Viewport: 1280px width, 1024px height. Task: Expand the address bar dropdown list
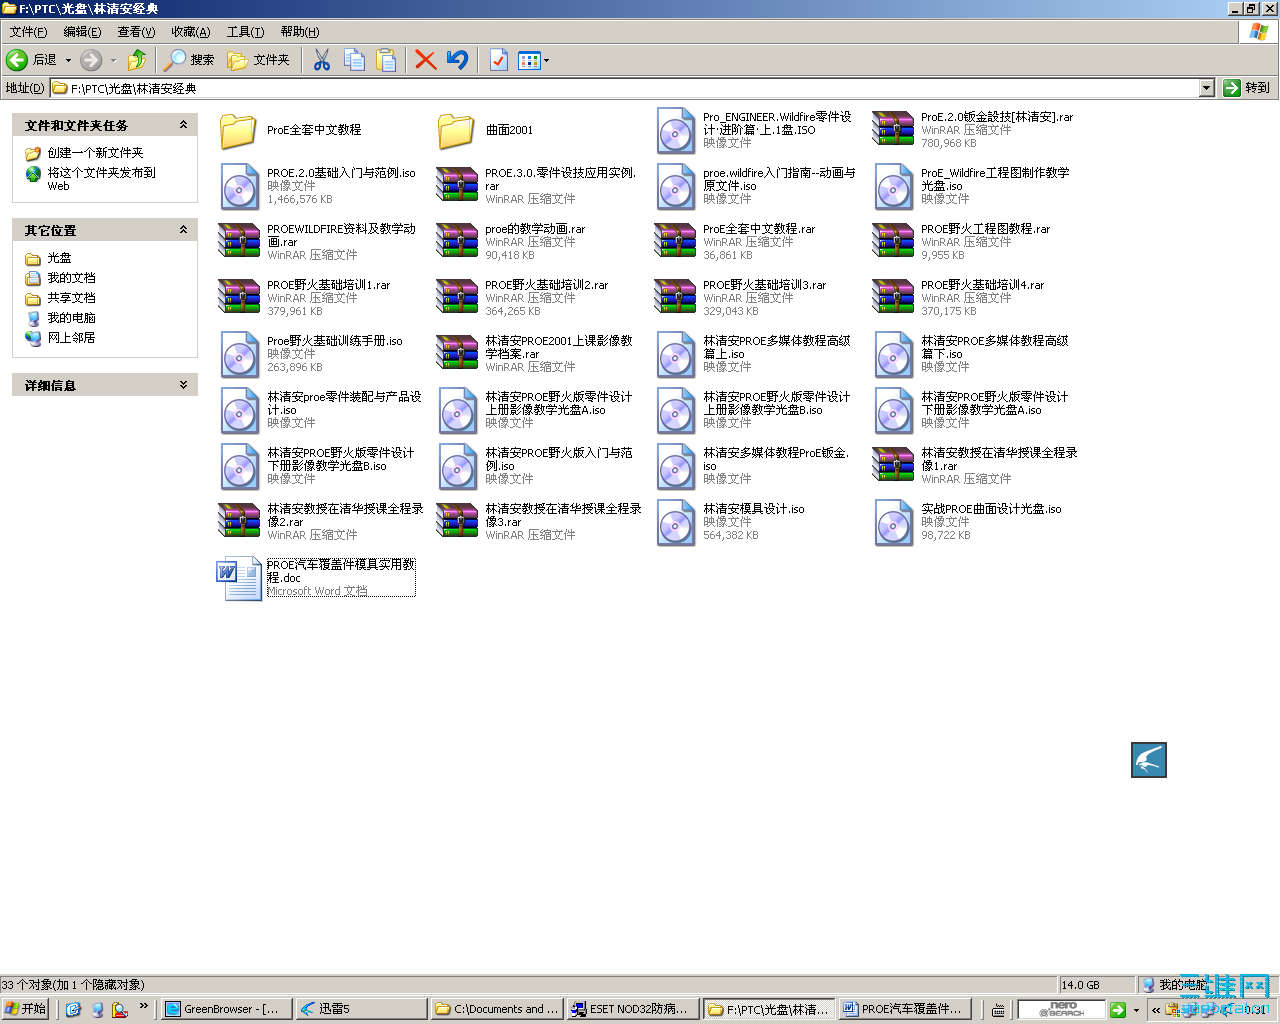[1206, 88]
